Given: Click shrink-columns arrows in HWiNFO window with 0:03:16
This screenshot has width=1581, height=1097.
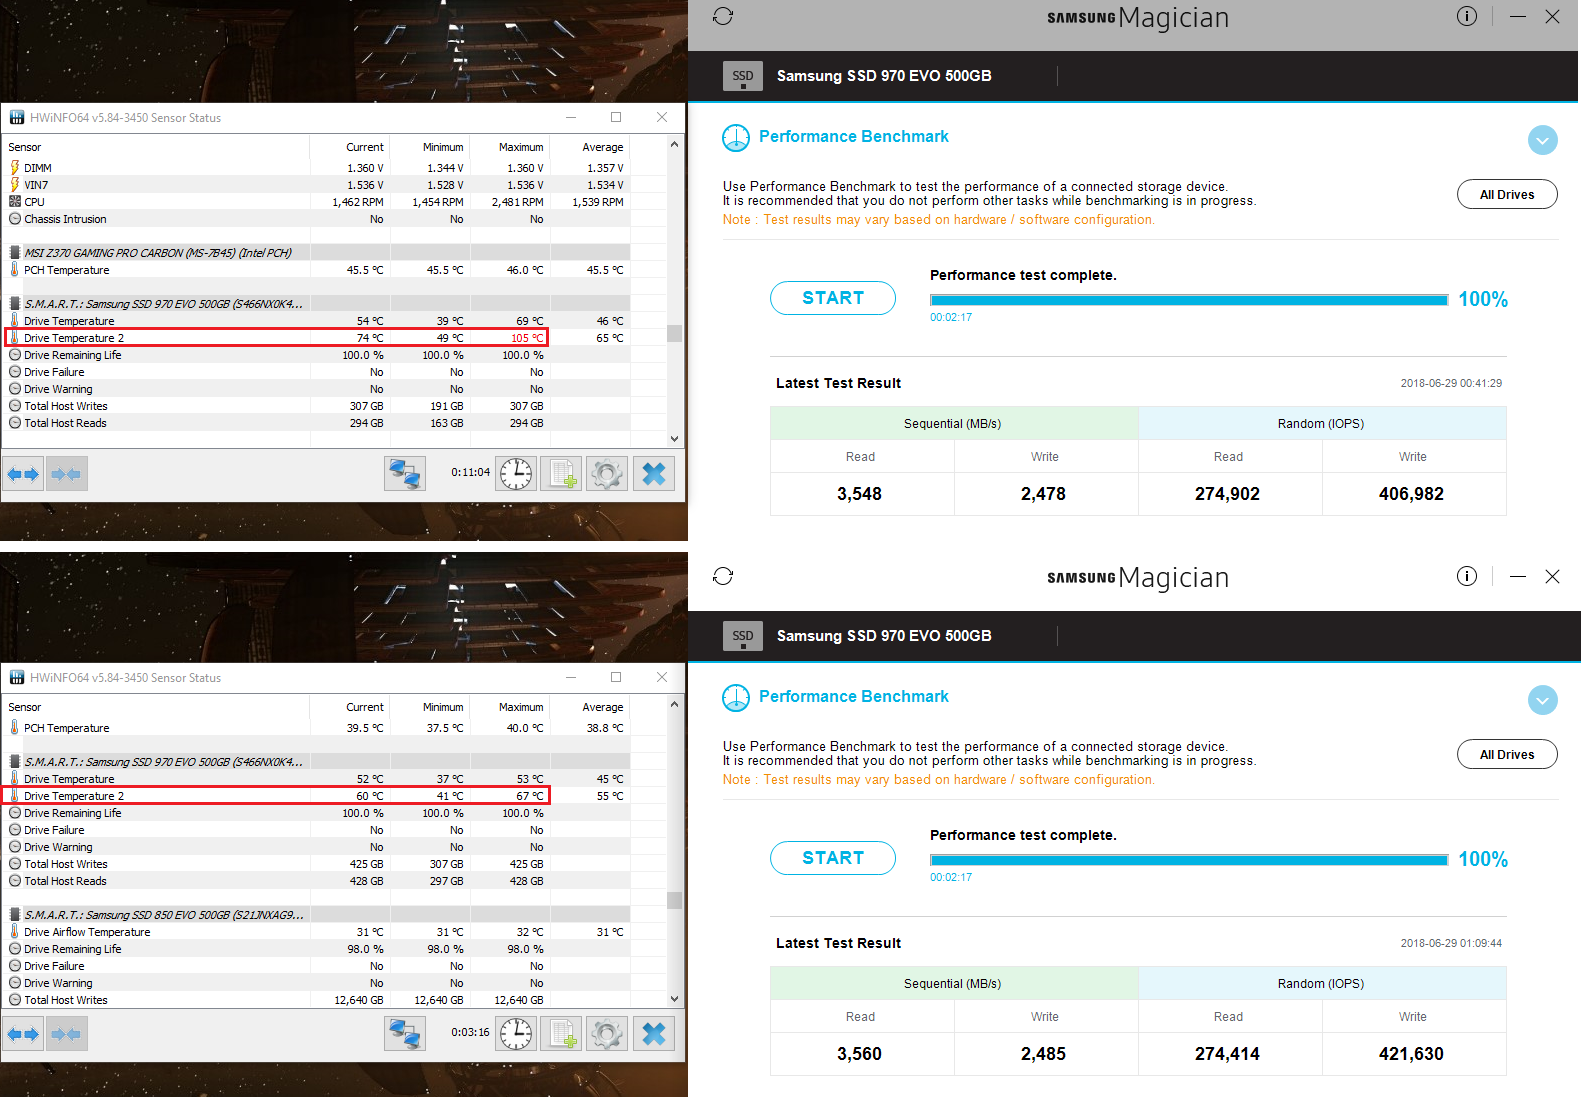Looking at the screenshot, I should (x=66, y=1034).
